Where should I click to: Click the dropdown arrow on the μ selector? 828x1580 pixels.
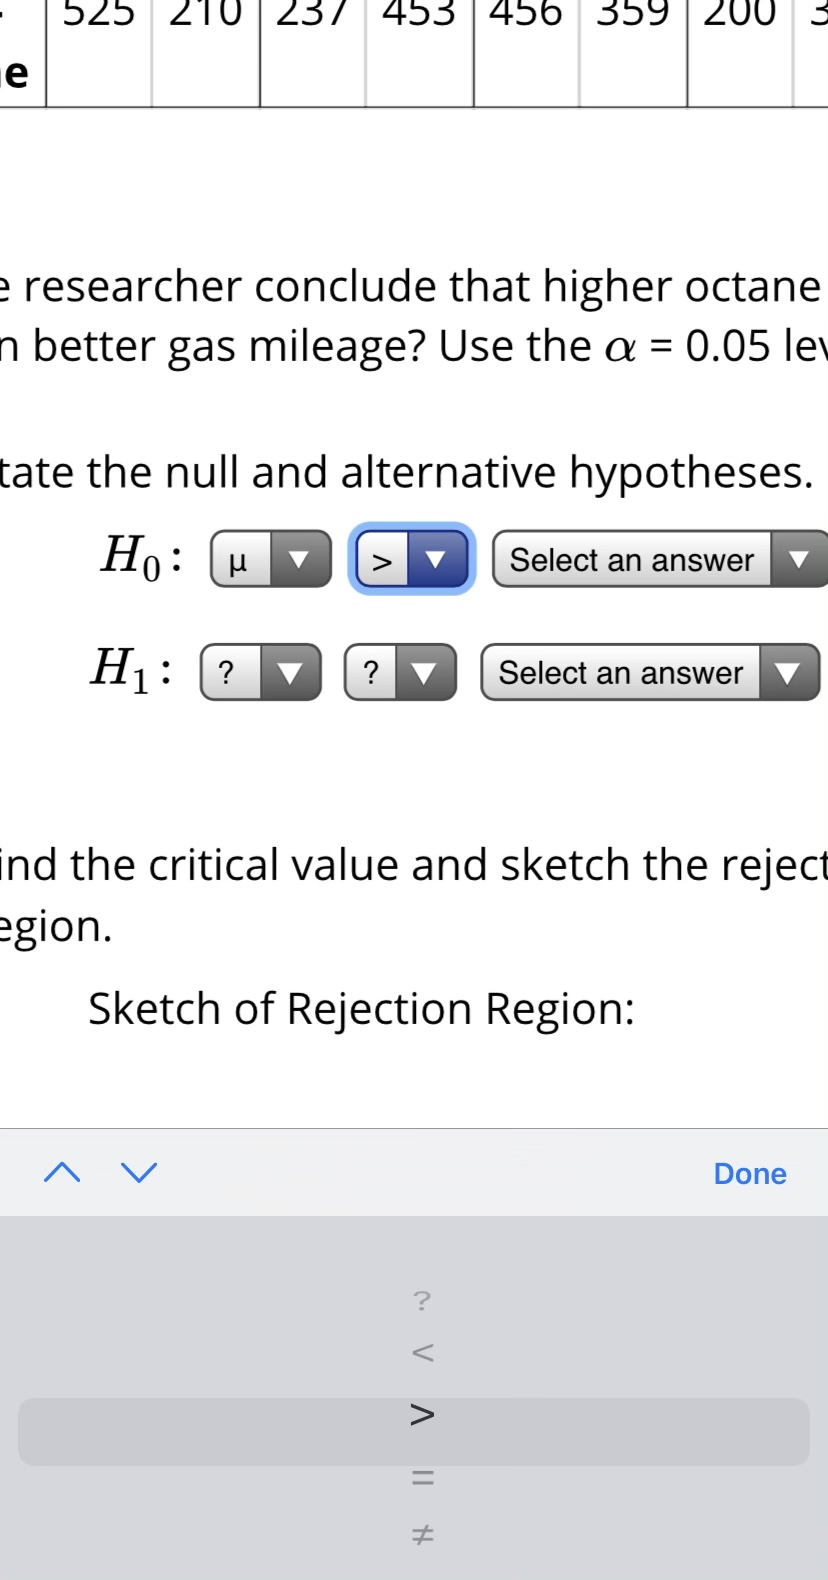pos(299,560)
